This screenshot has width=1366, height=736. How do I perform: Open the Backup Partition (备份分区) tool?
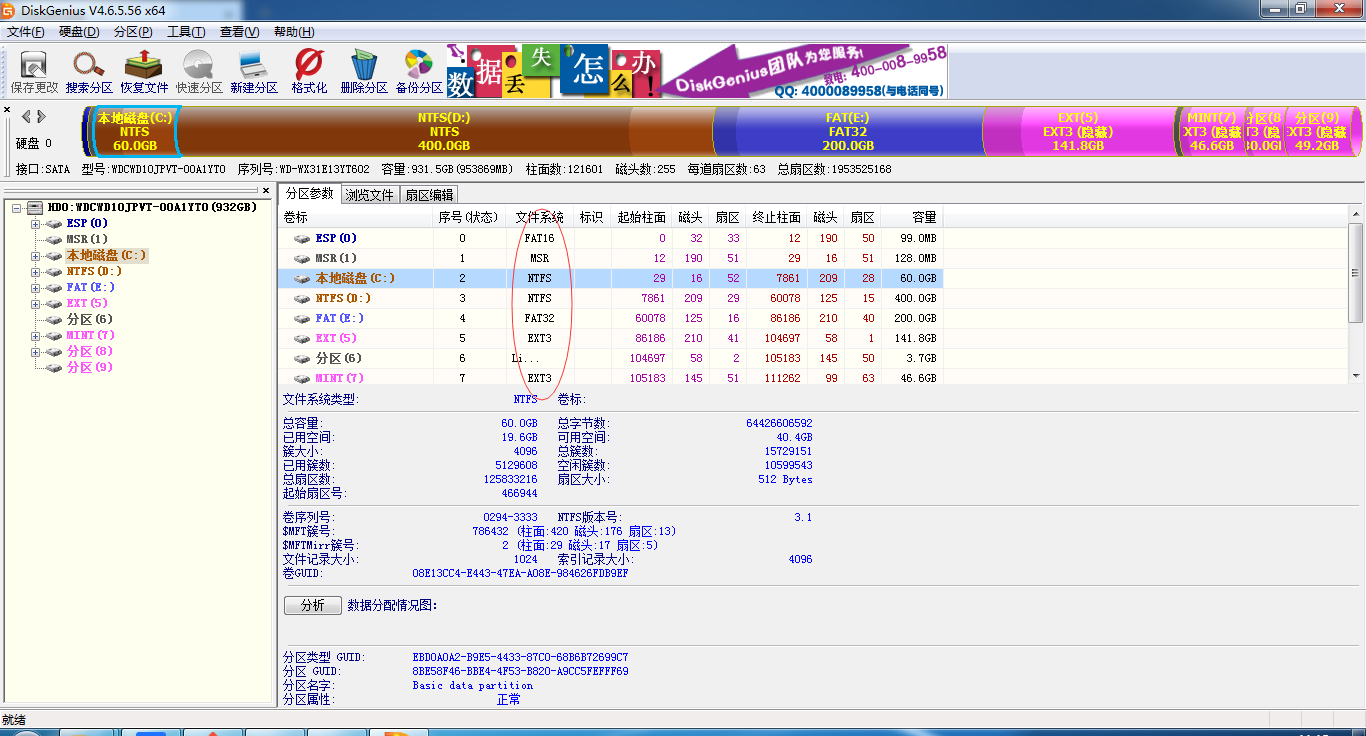[x=419, y=72]
